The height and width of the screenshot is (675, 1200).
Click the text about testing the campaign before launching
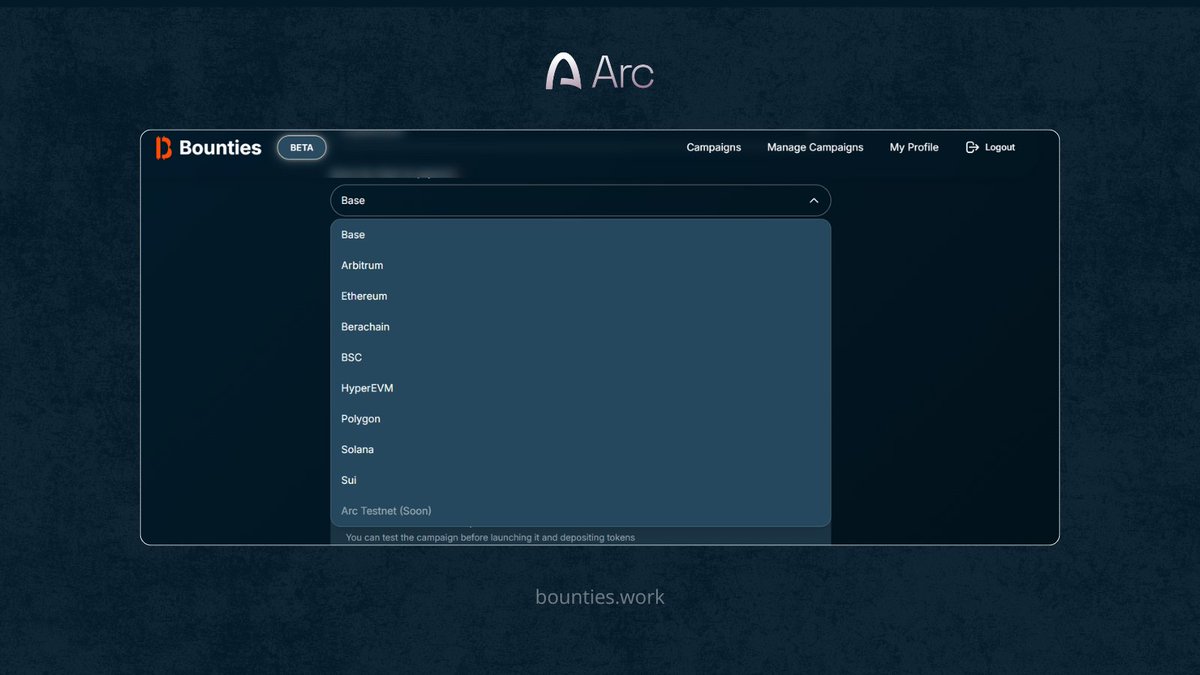pos(490,537)
